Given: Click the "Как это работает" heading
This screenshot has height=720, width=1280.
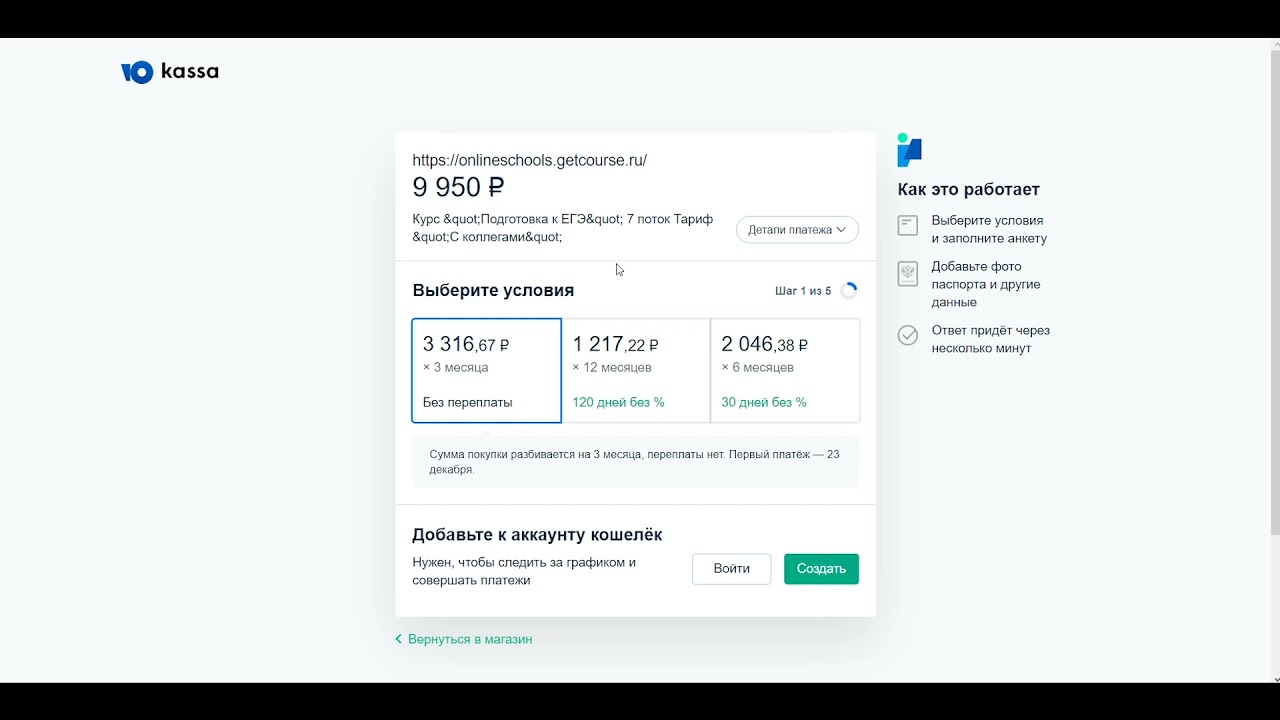Looking at the screenshot, I should (x=969, y=189).
